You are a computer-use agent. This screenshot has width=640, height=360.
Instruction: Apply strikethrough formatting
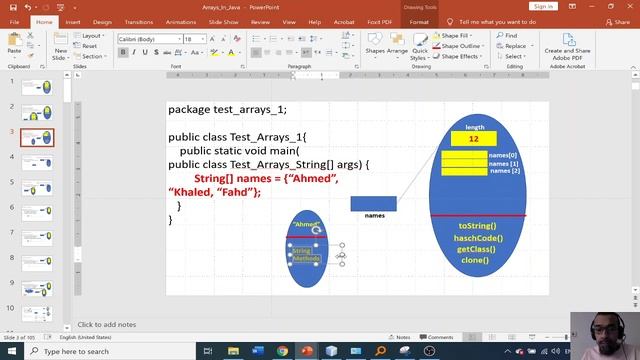tap(167, 52)
